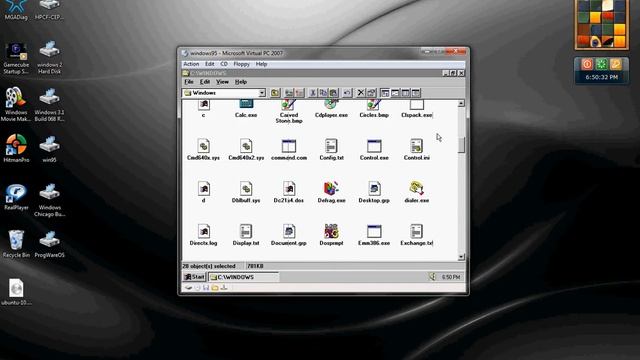Select the Calc.exe file icon
Image resolution: width=640 pixels, height=360 pixels.
pos(246,109)
